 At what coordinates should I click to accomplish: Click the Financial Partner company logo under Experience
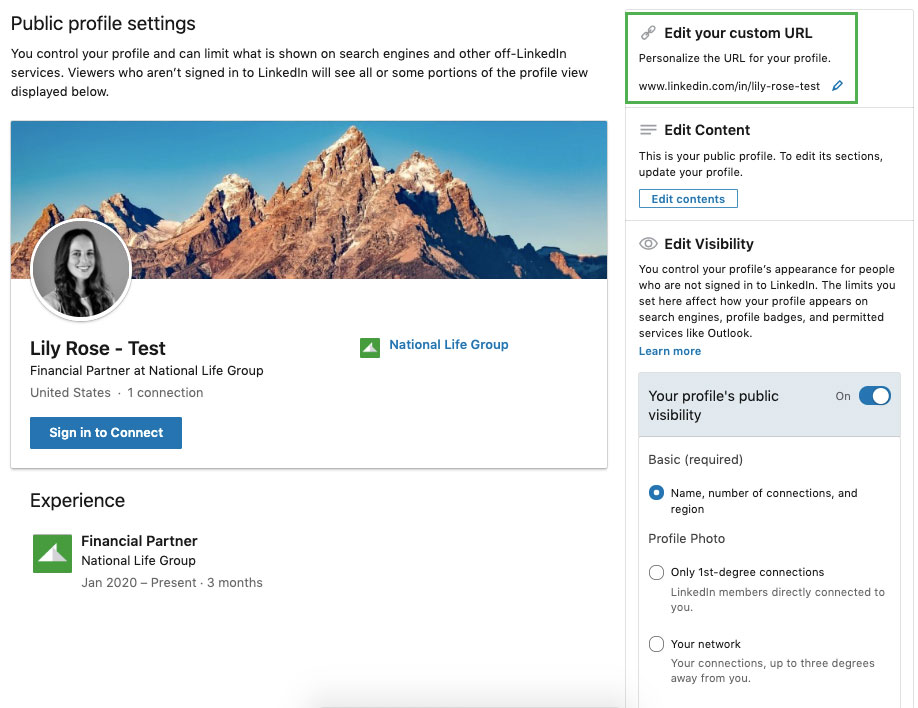tap(53, 553)
